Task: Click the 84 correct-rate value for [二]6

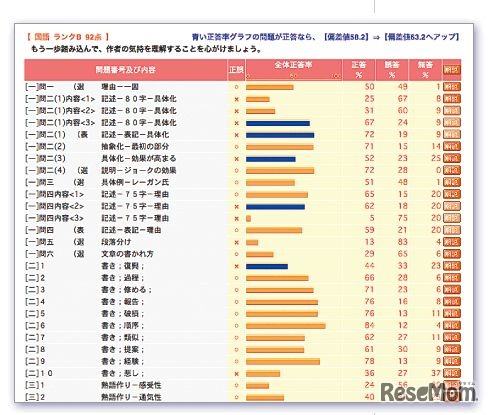Action: pos(369,326)
